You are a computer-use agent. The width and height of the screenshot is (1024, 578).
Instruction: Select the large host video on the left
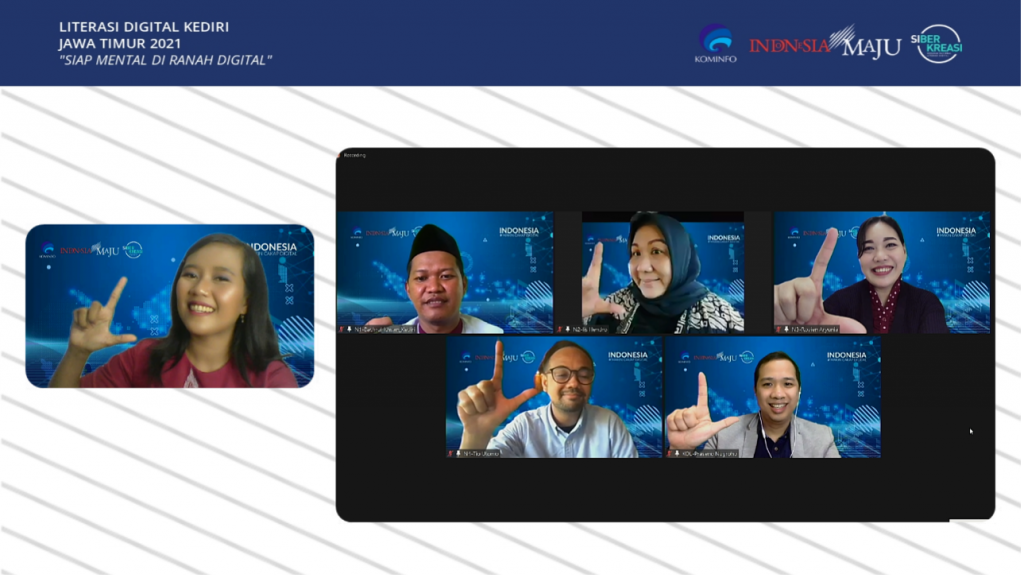coord(169,305)
